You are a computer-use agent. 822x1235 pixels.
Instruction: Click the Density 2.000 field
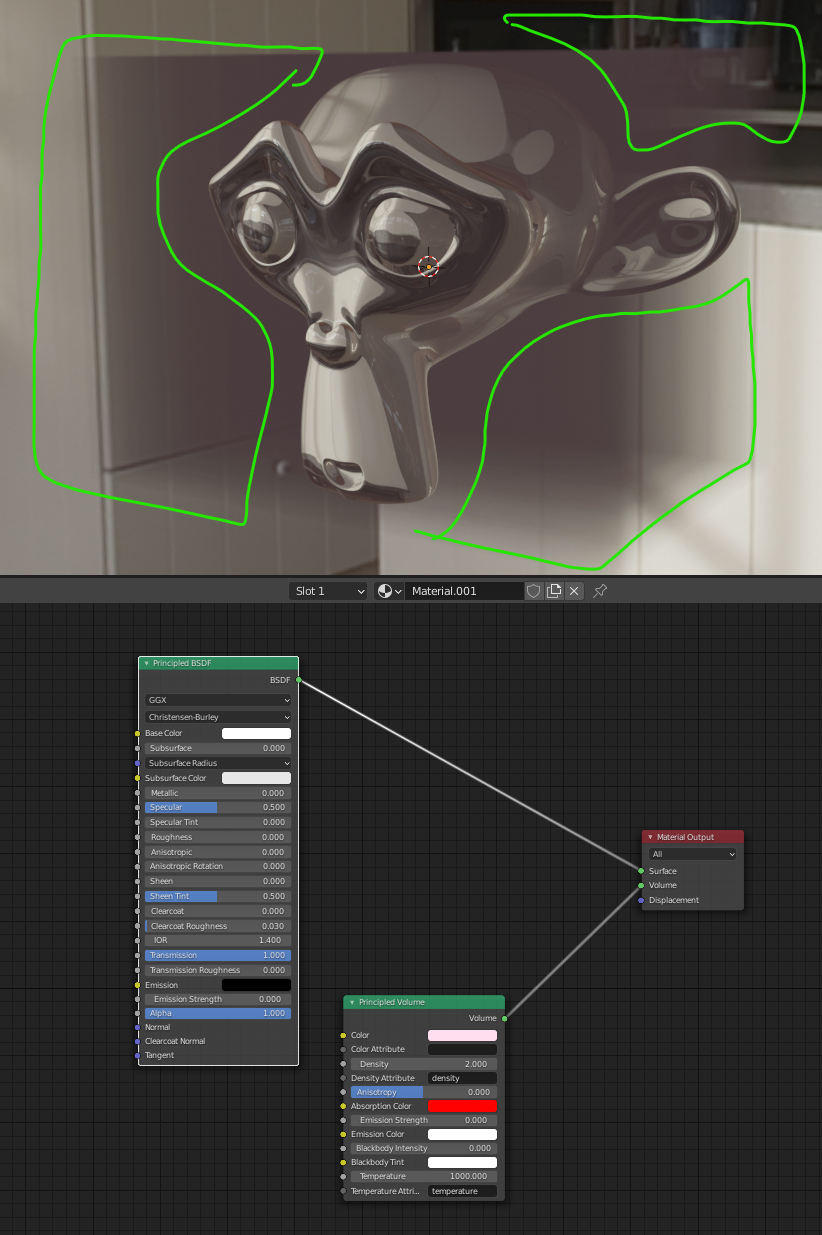click(424, 1064)
